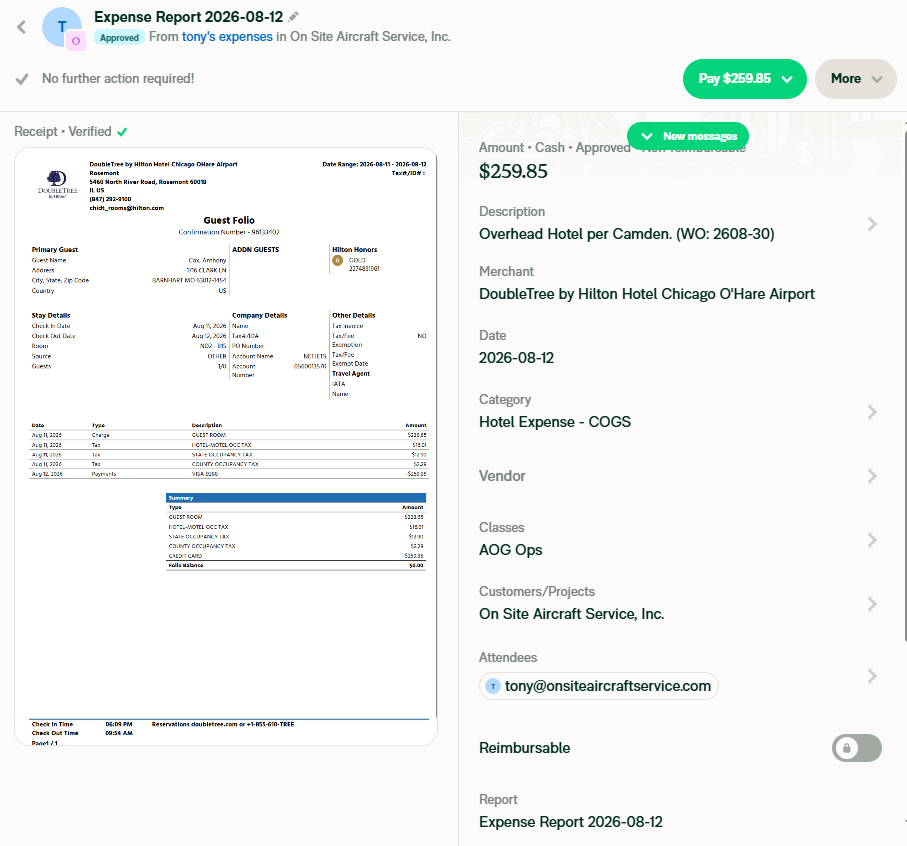This screenshot has height=846, width=907.
Task: Click On Site Aircraft Service, Inc. project value
Action: pos(572,614)
